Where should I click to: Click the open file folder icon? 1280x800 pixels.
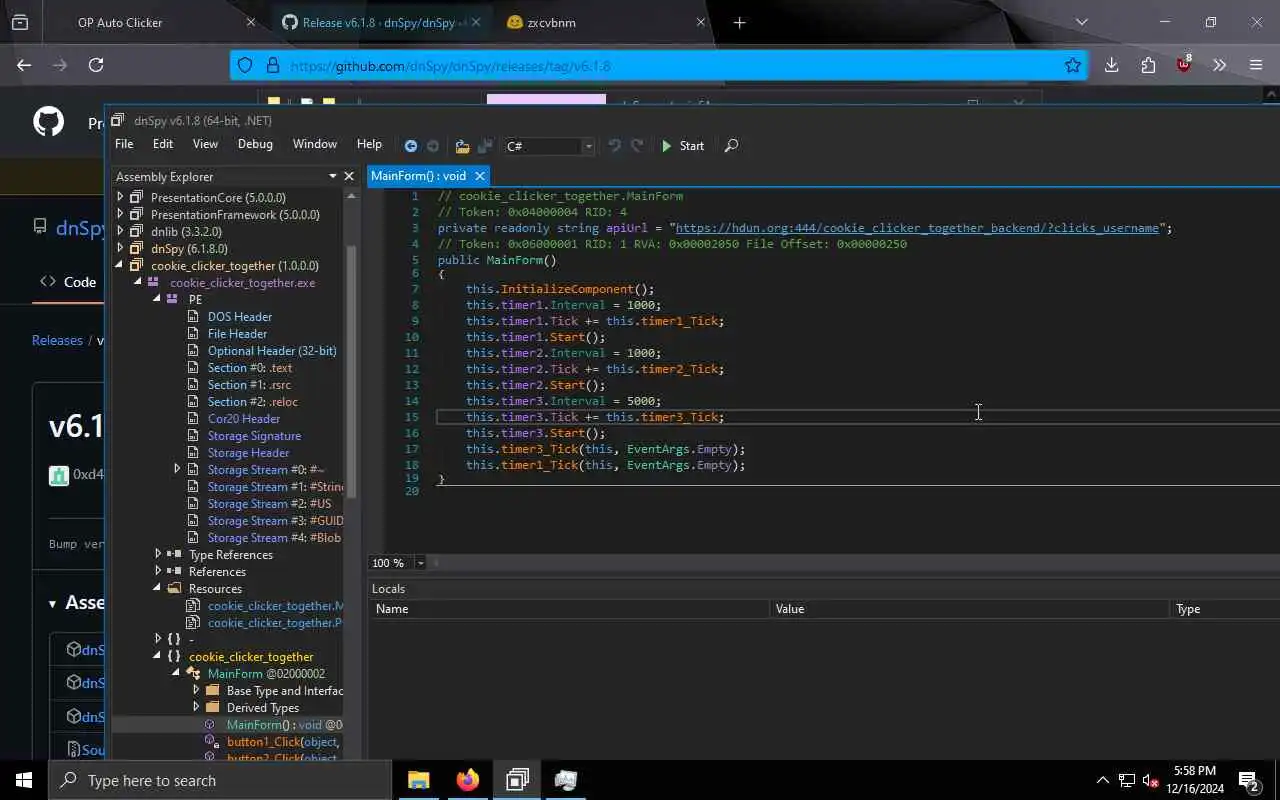click(462, 146)
